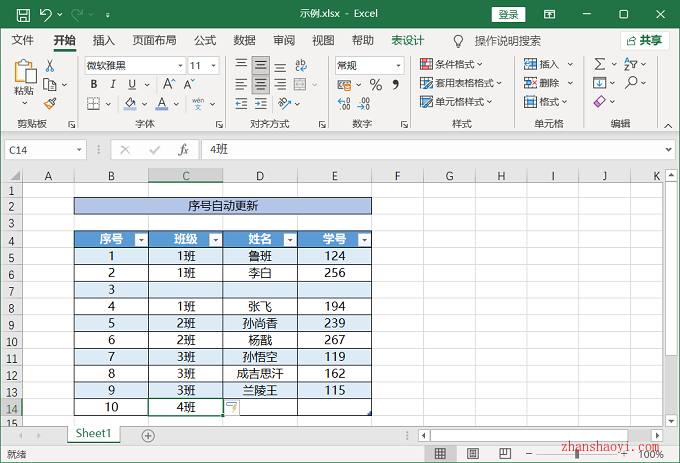Screen dimensions: 680x463
Task: Save the workbook with the floppy icon
Action: click(x=23, y=15)
